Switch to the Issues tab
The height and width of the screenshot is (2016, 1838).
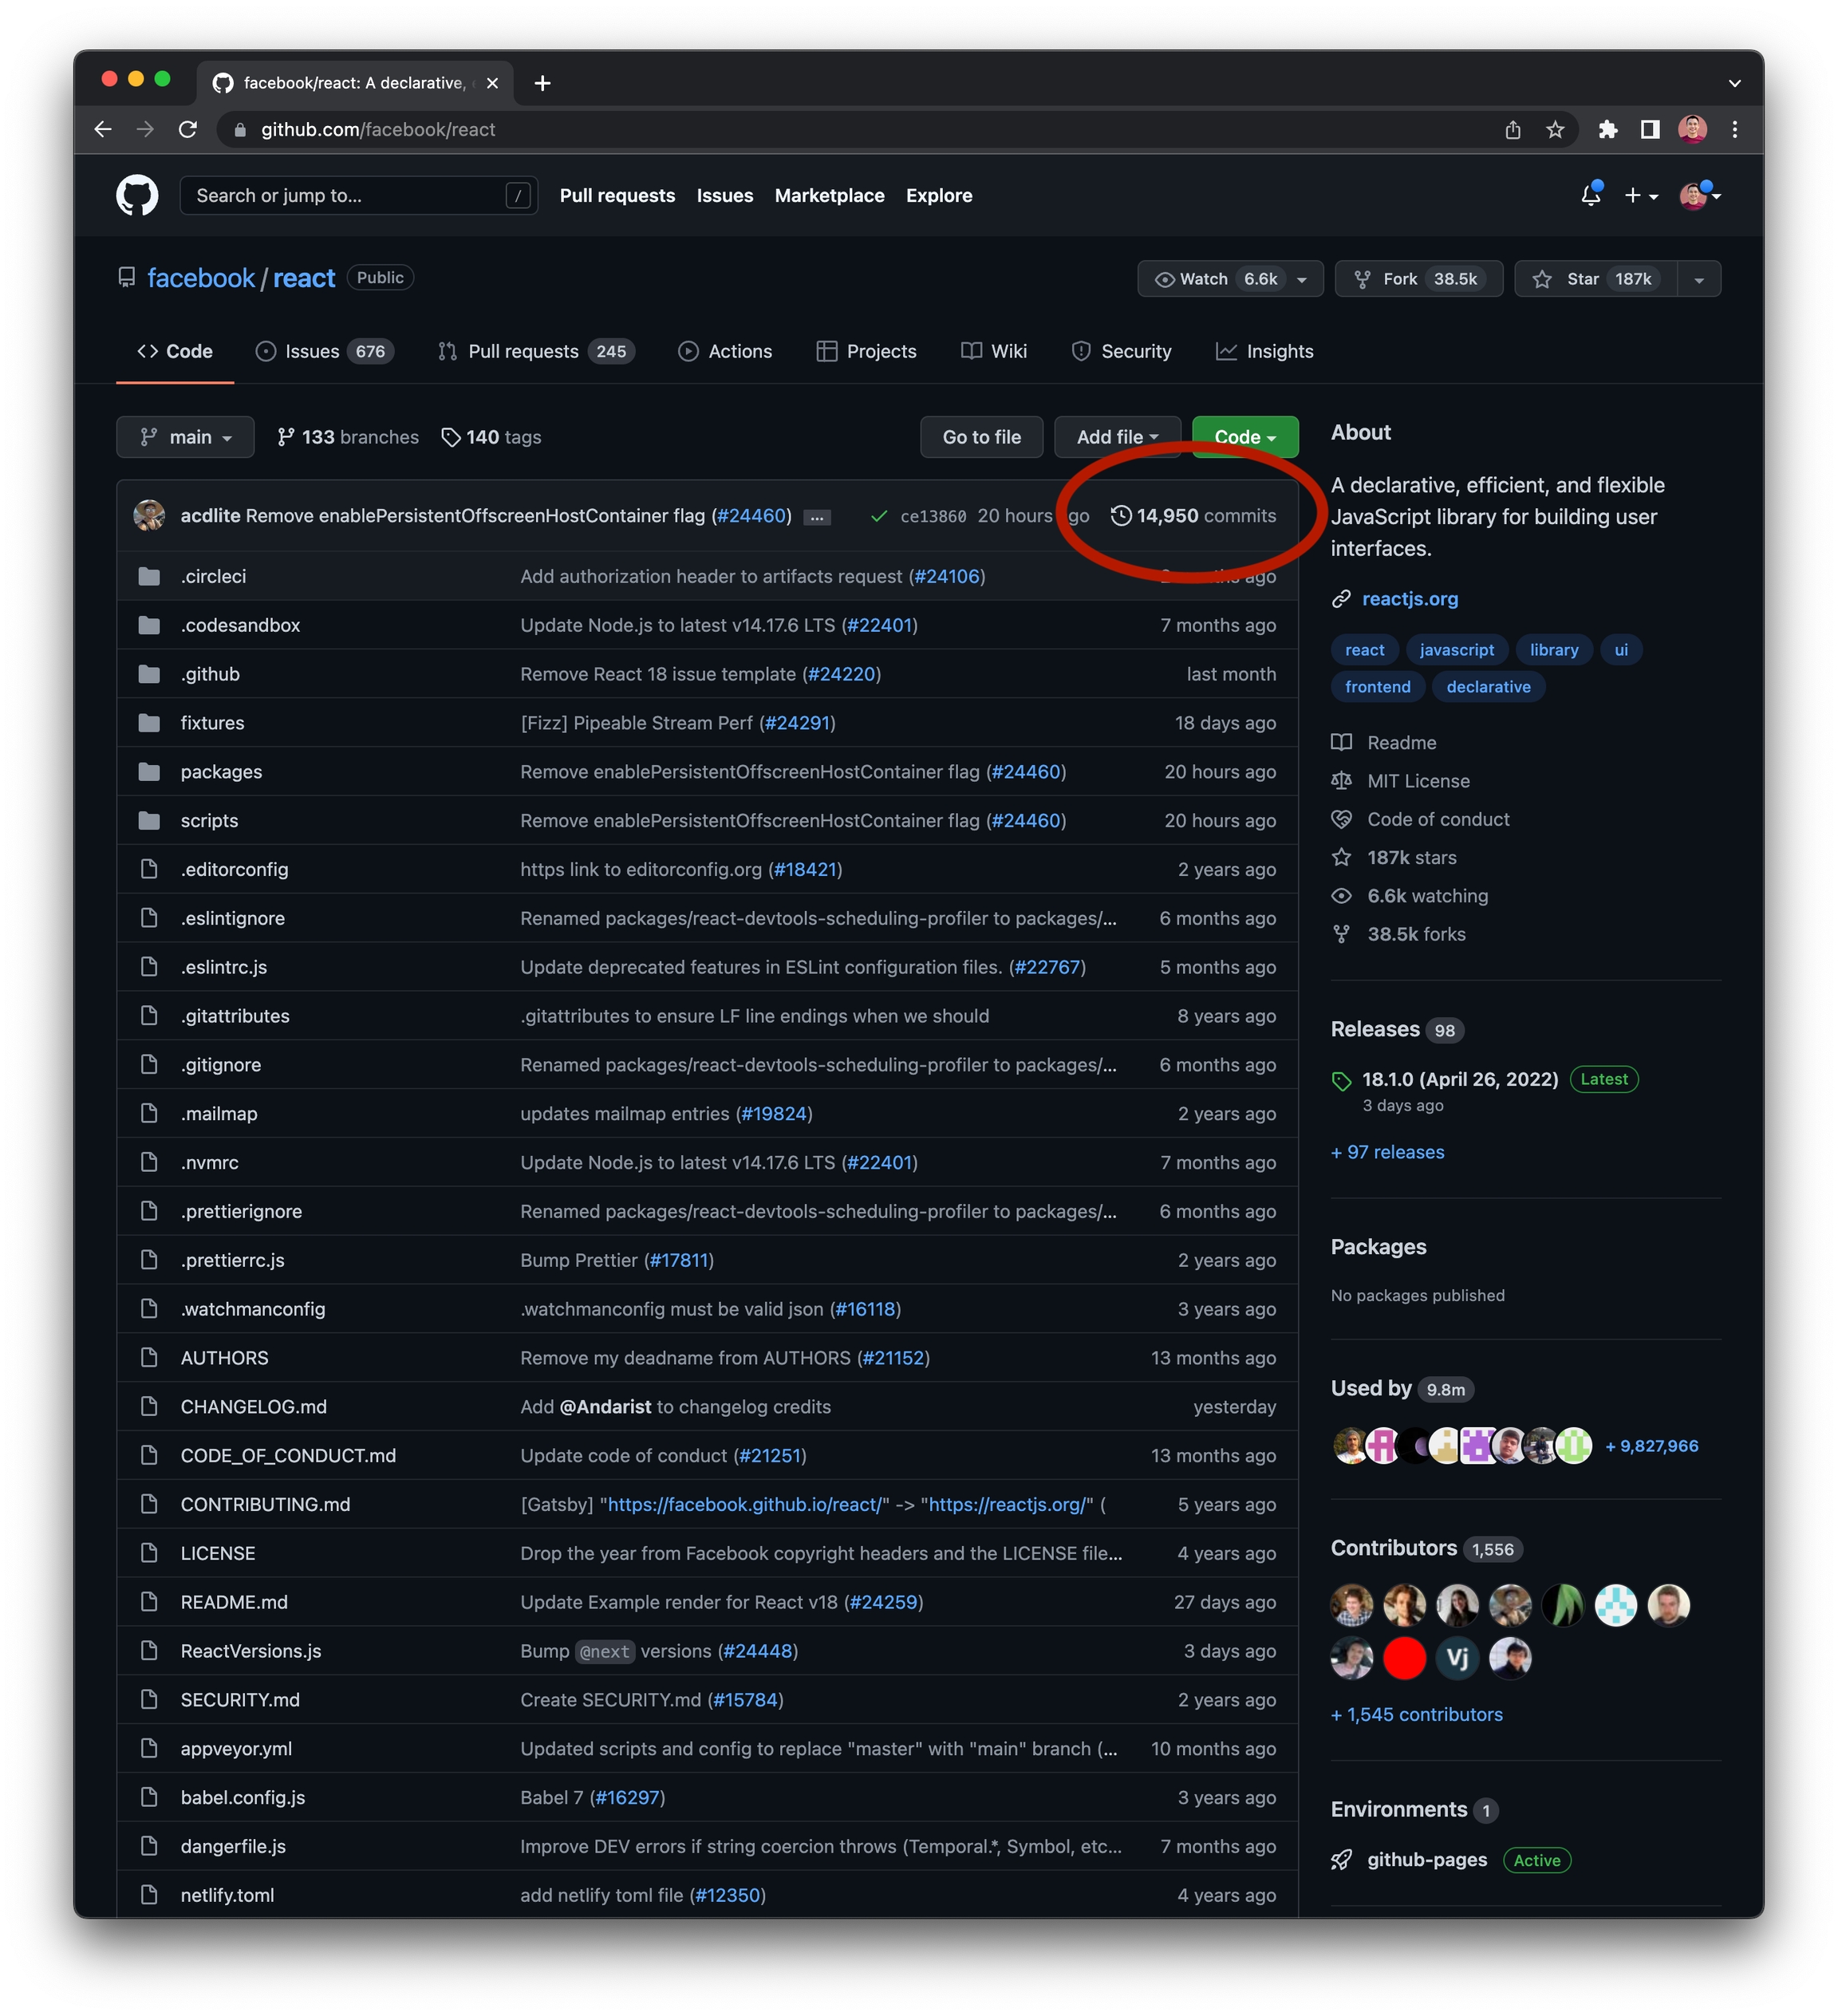(x=325, y=351)
